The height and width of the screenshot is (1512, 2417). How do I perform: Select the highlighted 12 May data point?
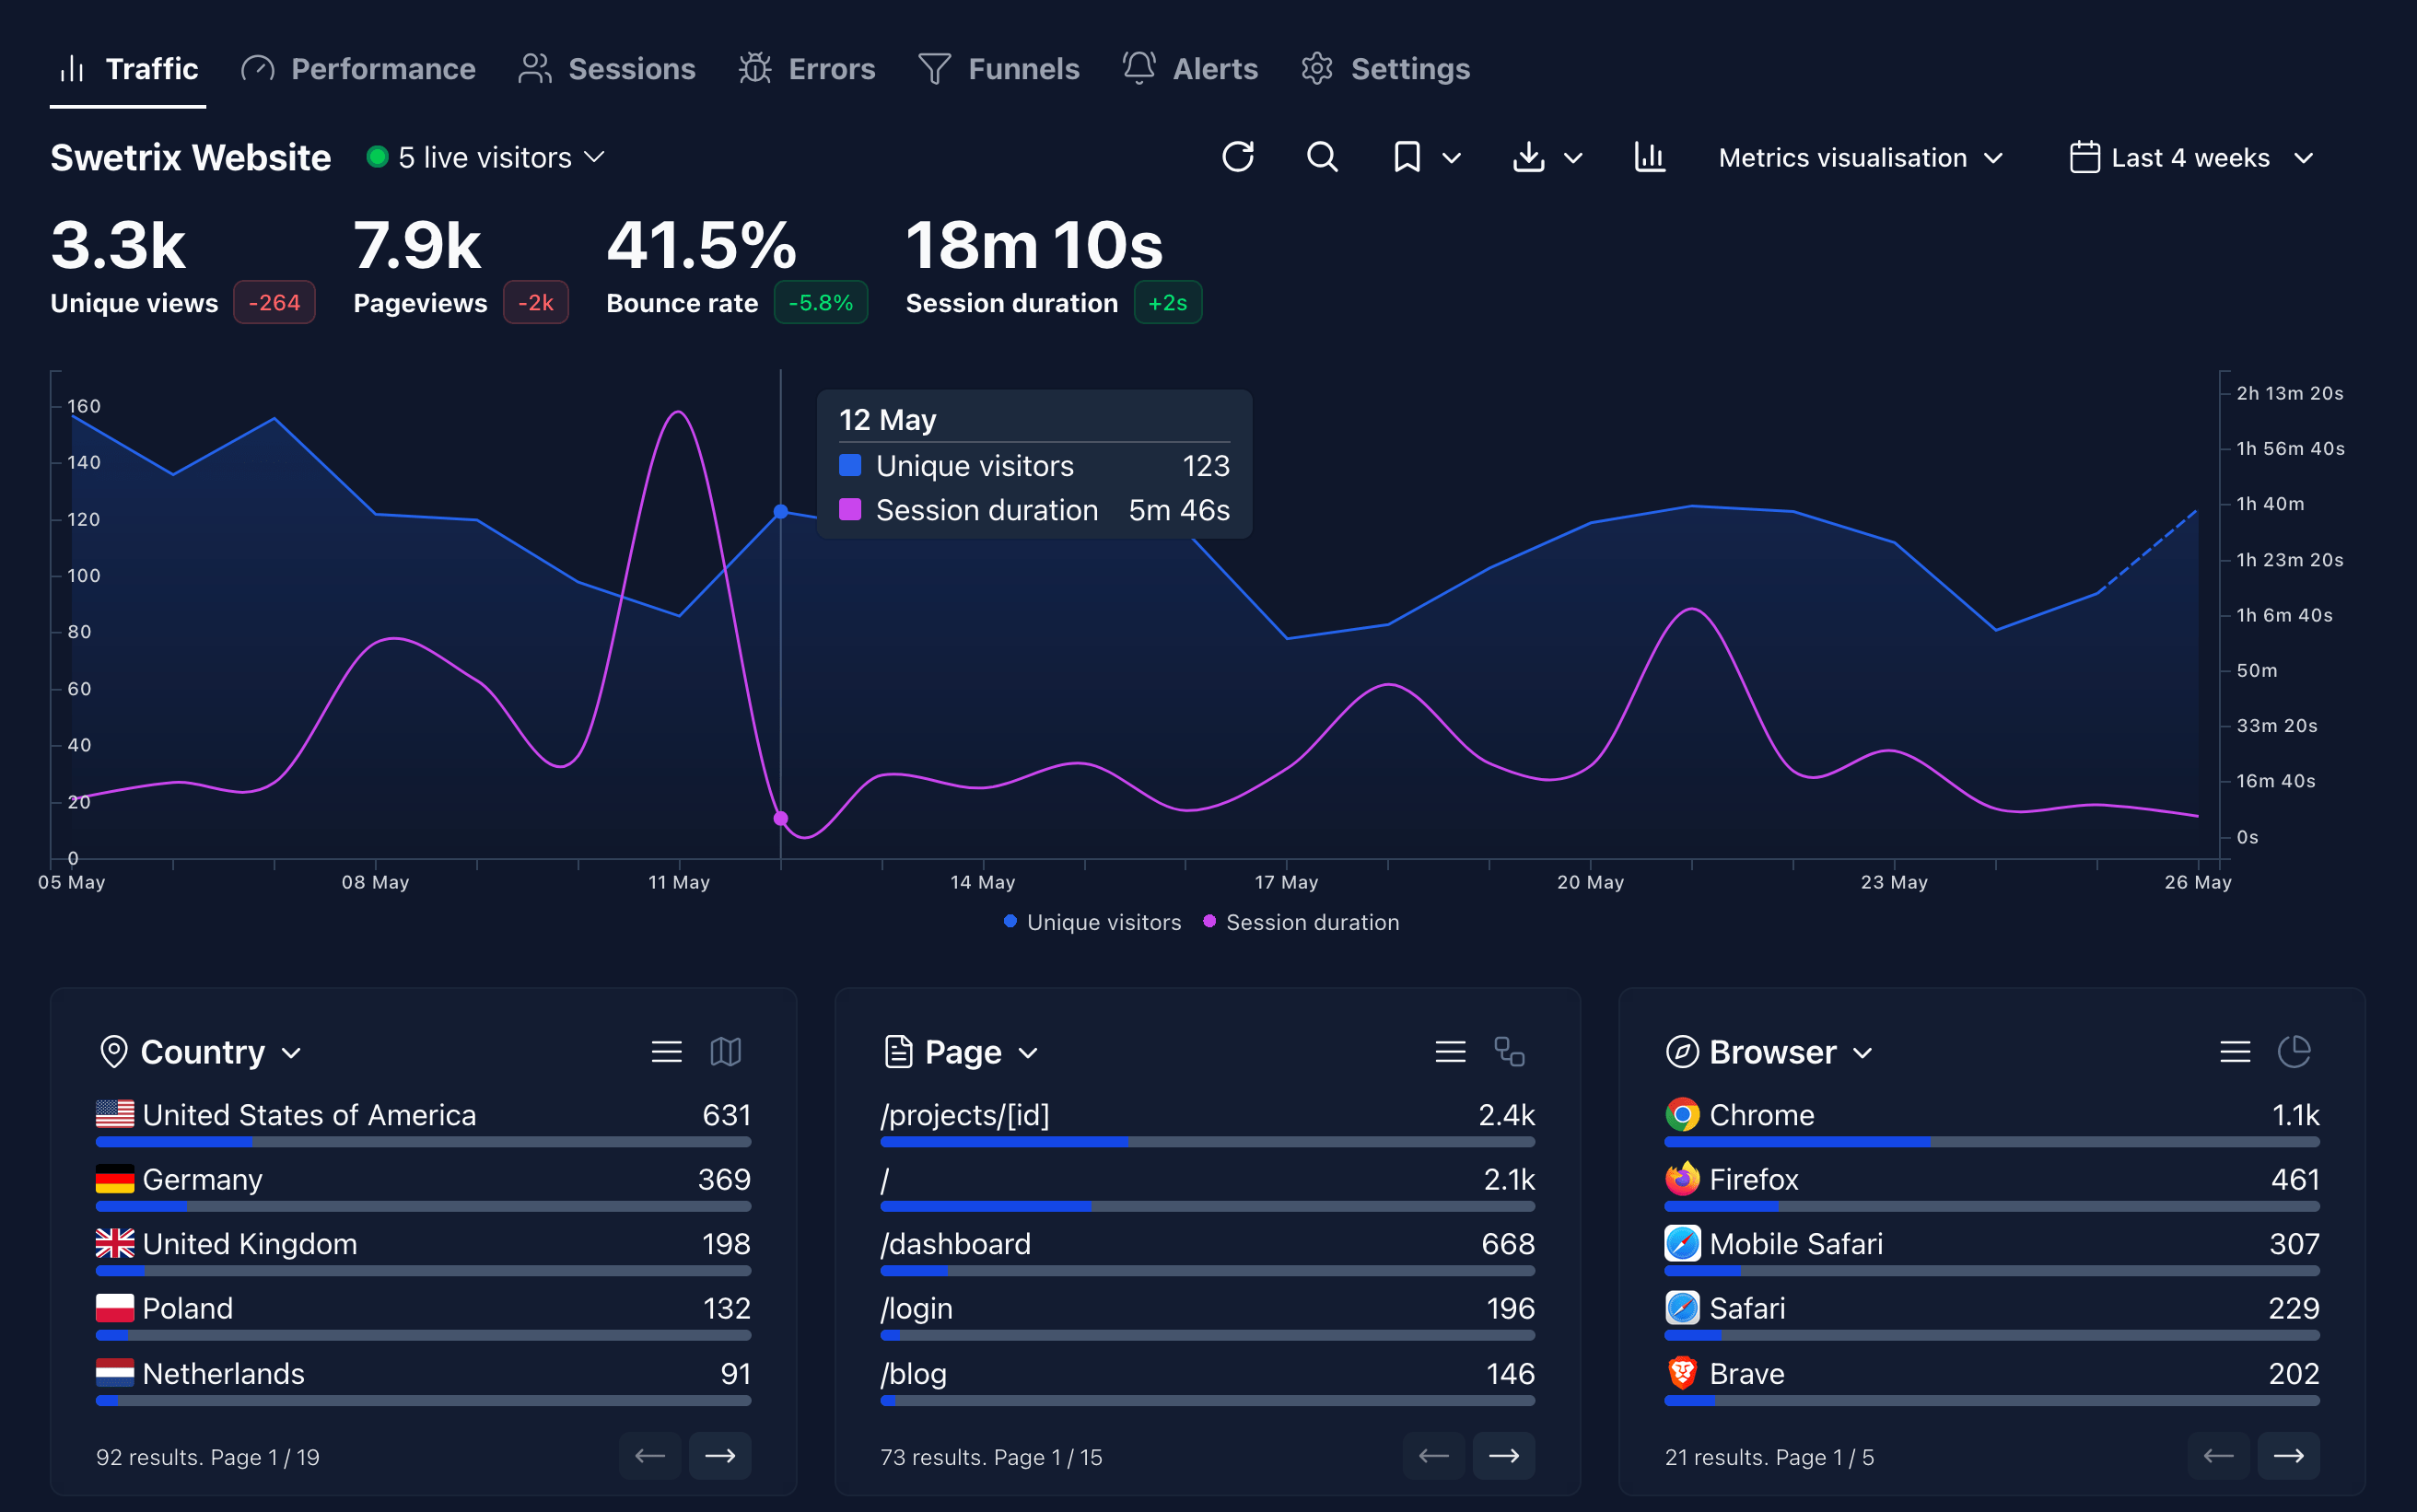pyautogui.click(x=781, y=512)
